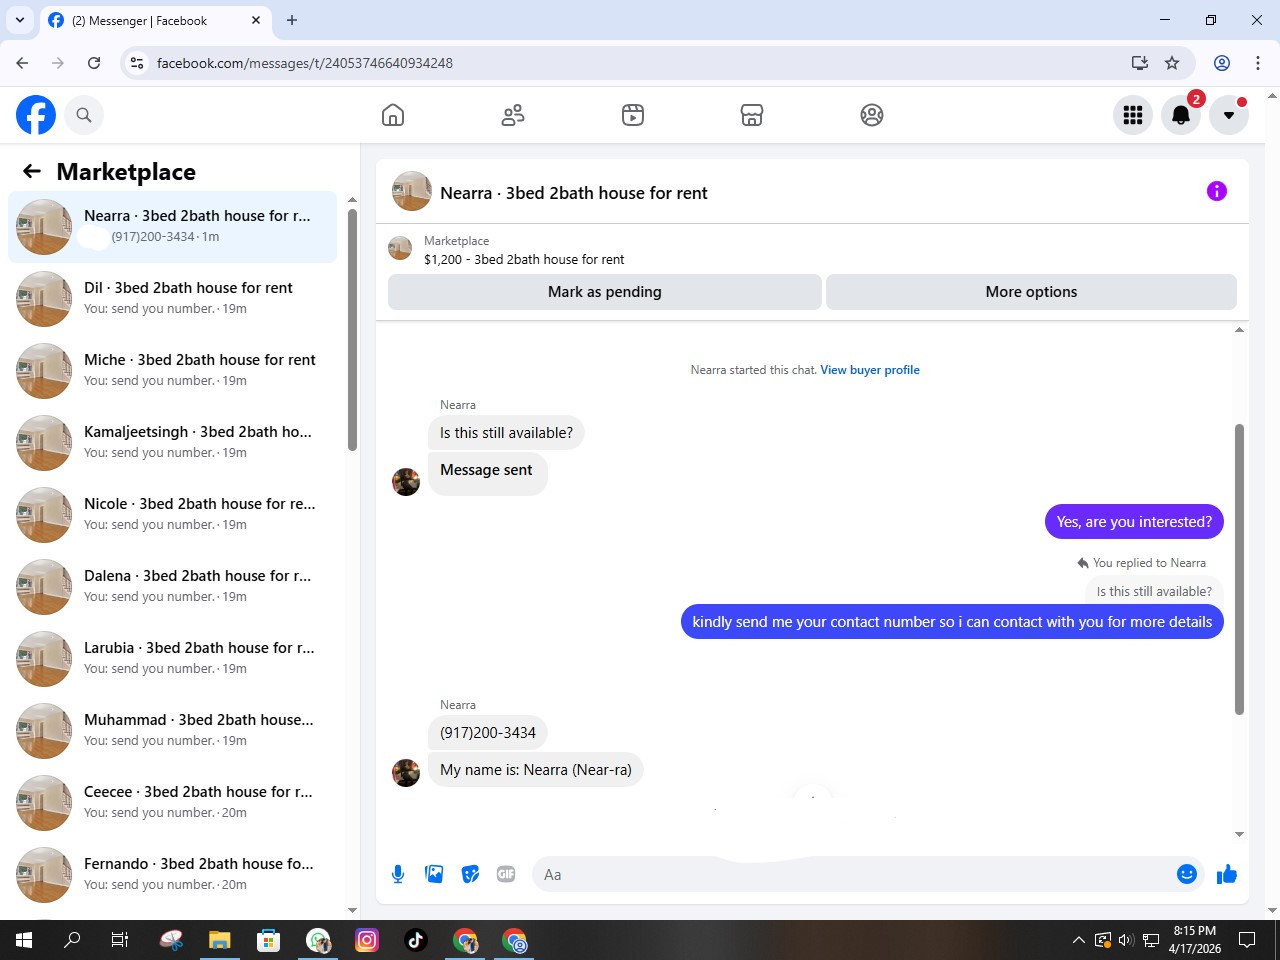Open View buyer profile link
The height and width of the screenshot is (960, 1280).
pos(870,370)
